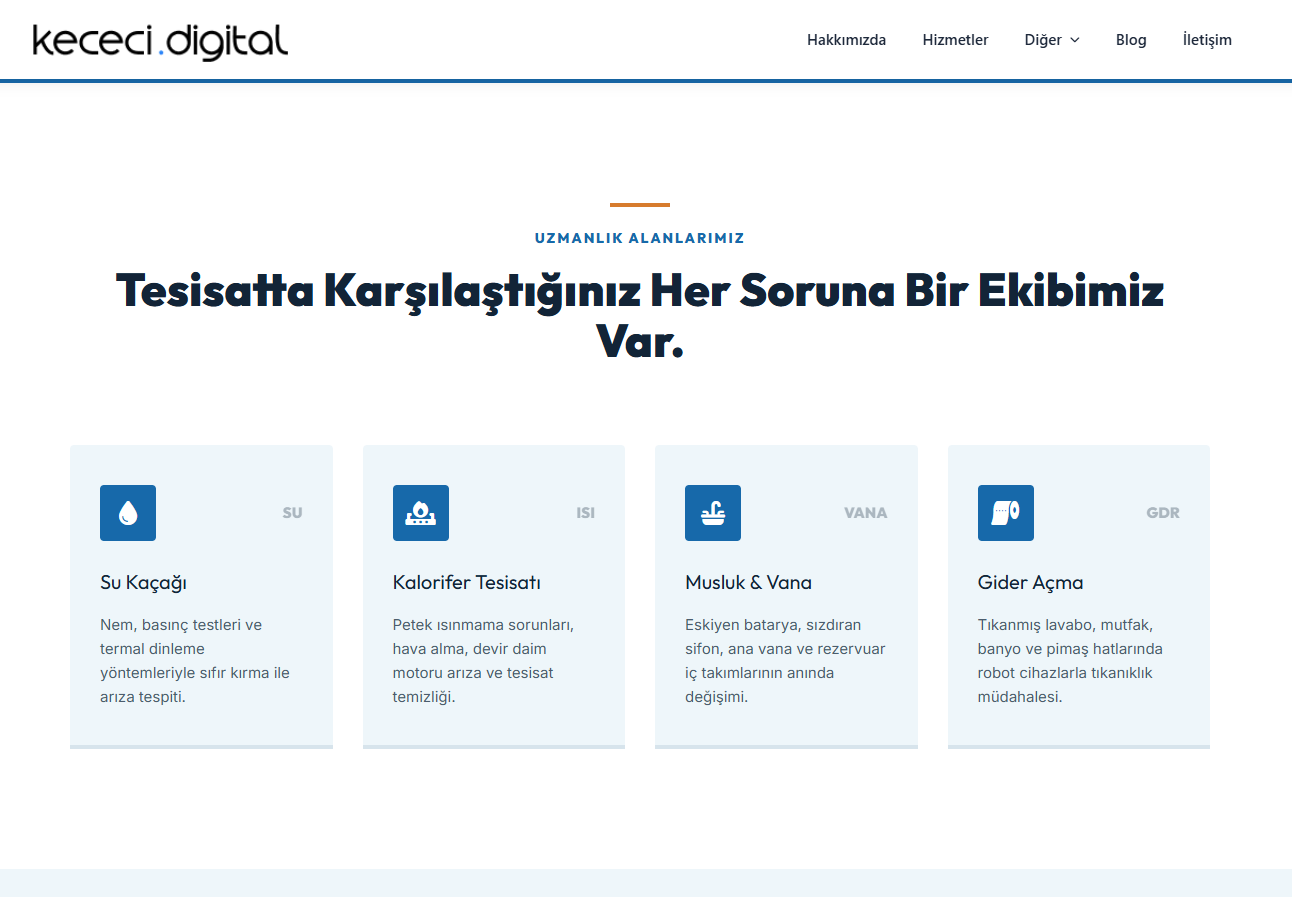
Task: Click the Kalorifer Tesisatı card title
Action: pyautogui.click(x=467, y=582)
